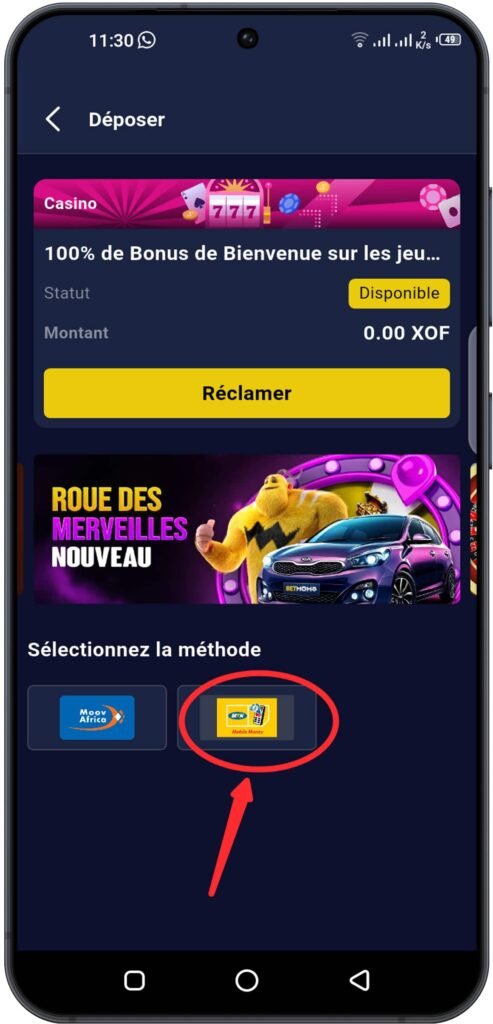Tap the Disponible status badge
This screenshot has height=1024, width=493.
[x=399, y=293]
